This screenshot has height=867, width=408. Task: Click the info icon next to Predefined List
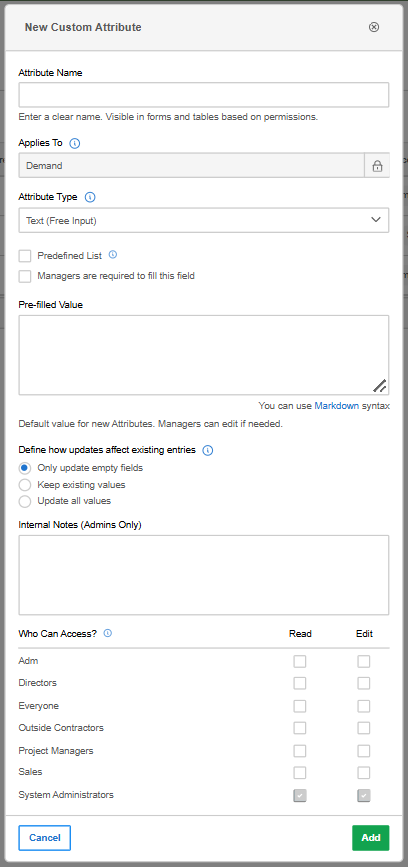(113, 255)
